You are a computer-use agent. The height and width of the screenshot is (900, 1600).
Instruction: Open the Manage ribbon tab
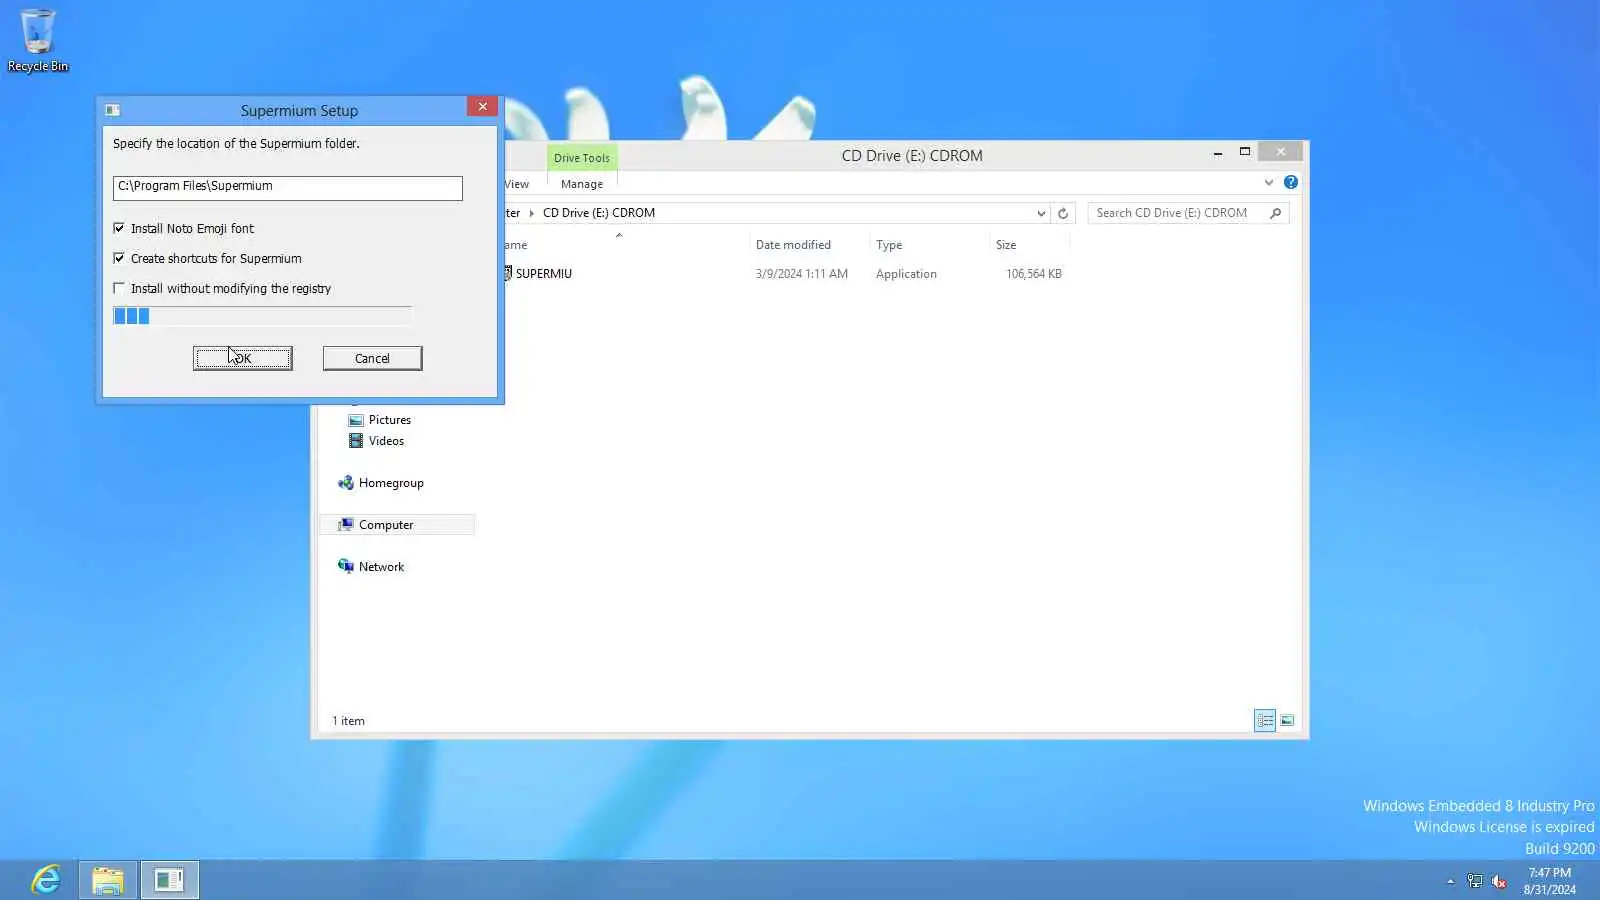click(x=582, y=184)
